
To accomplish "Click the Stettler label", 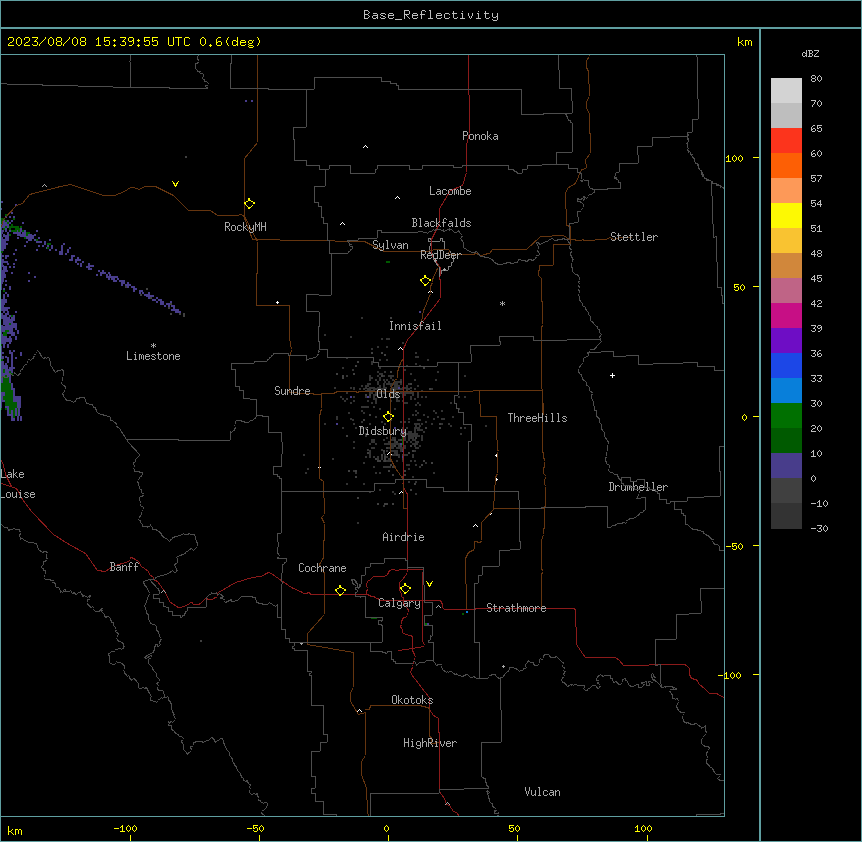I will click(x=634, y=237).
